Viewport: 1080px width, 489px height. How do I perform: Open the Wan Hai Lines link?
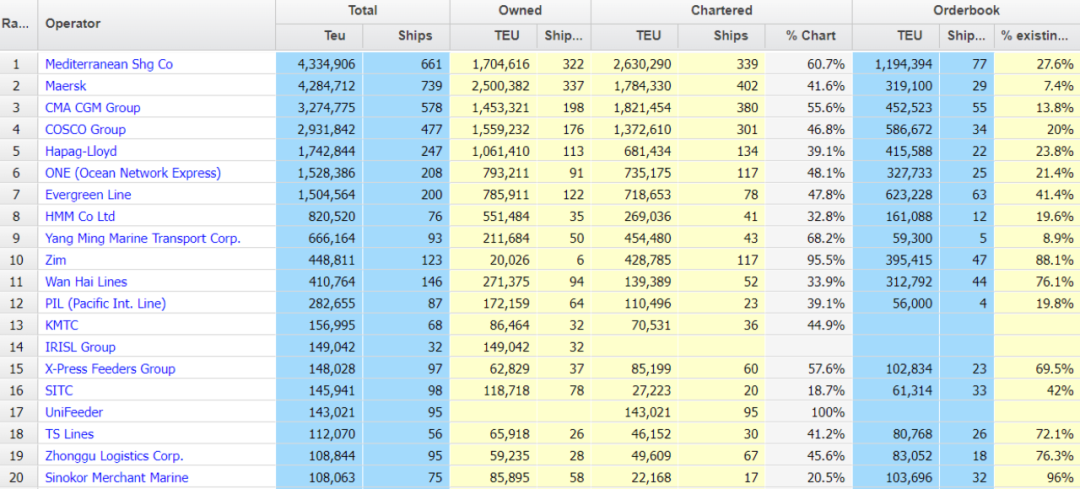[86, 282]
